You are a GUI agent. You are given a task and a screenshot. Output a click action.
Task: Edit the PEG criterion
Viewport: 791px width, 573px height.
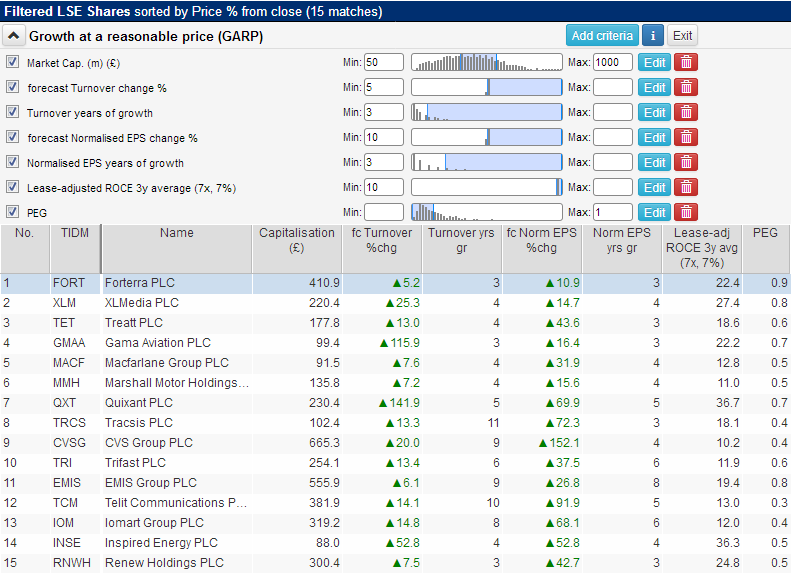coord(654,212)
